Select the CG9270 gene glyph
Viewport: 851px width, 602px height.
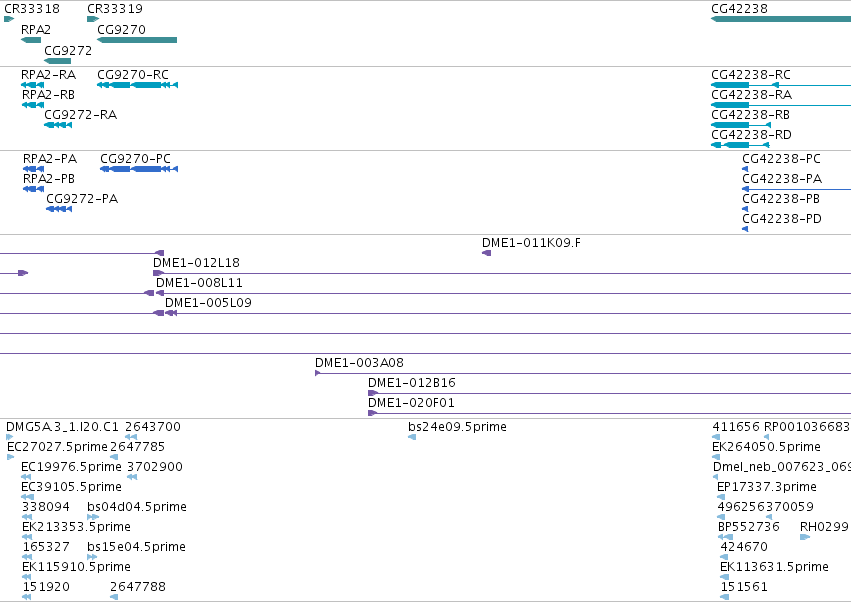pos(137,40)
